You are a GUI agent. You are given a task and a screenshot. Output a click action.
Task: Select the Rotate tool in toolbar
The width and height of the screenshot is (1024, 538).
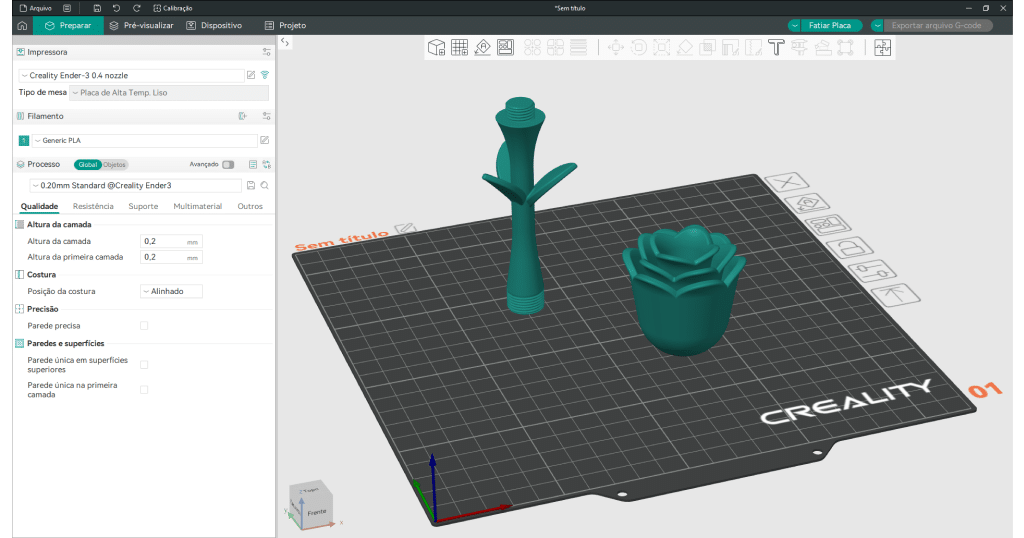pos(639,48)
